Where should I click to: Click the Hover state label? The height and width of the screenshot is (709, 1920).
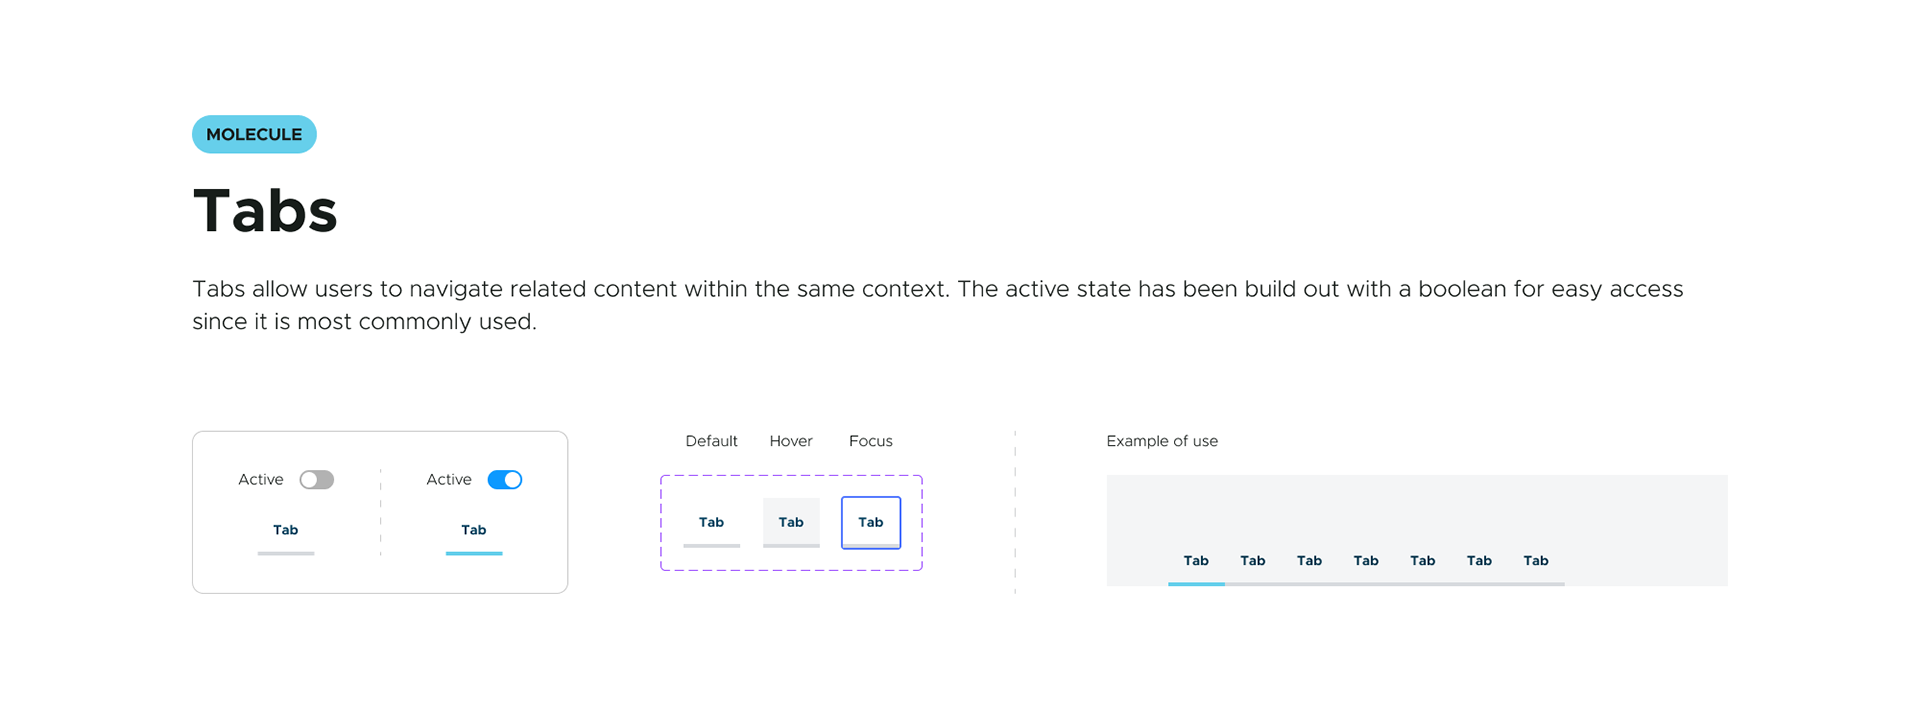tap(791, 441)
